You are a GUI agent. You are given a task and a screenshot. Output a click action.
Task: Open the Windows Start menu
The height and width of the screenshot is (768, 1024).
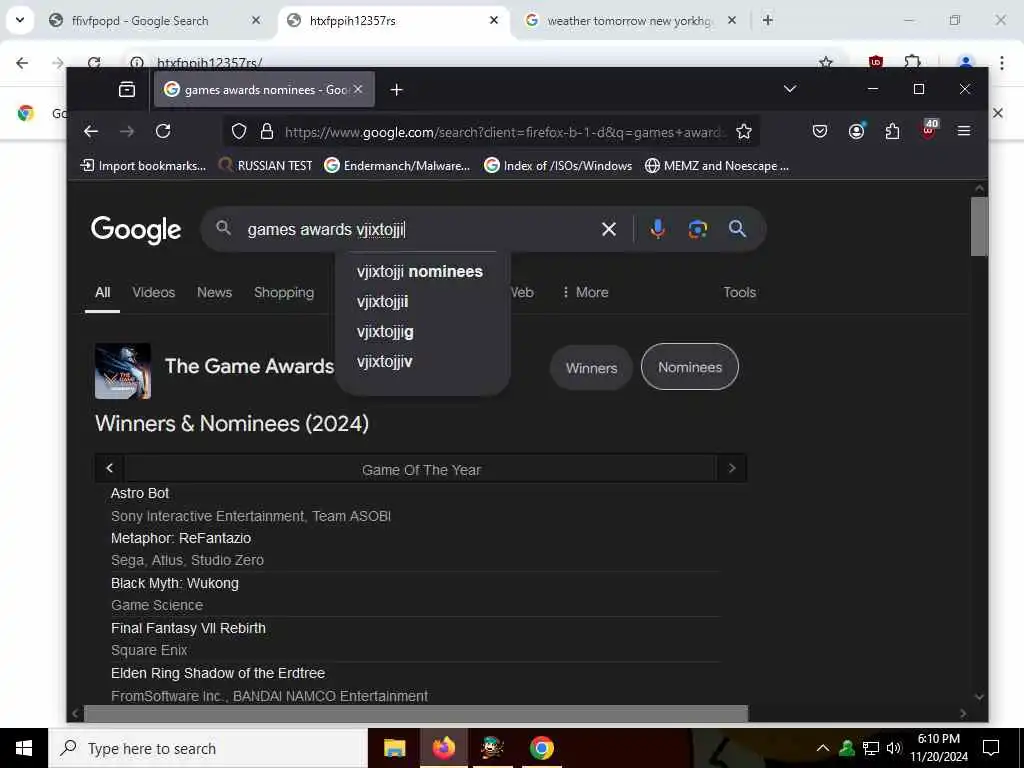click(24, 748)
